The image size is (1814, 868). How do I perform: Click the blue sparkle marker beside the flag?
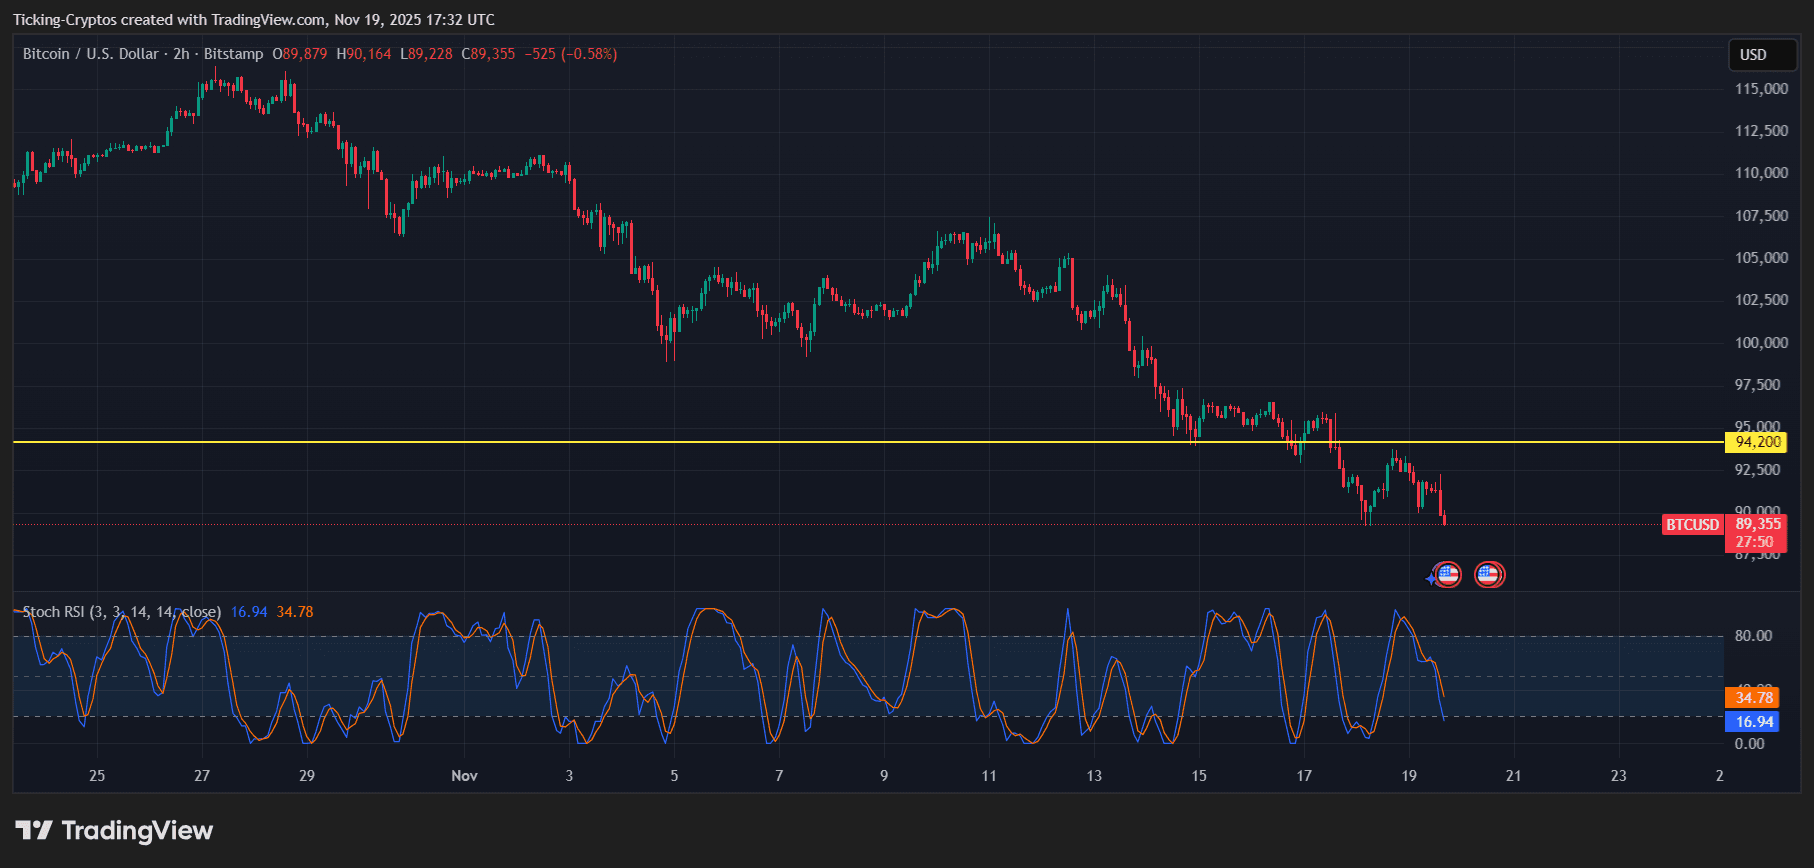(x=1431, y=579)
